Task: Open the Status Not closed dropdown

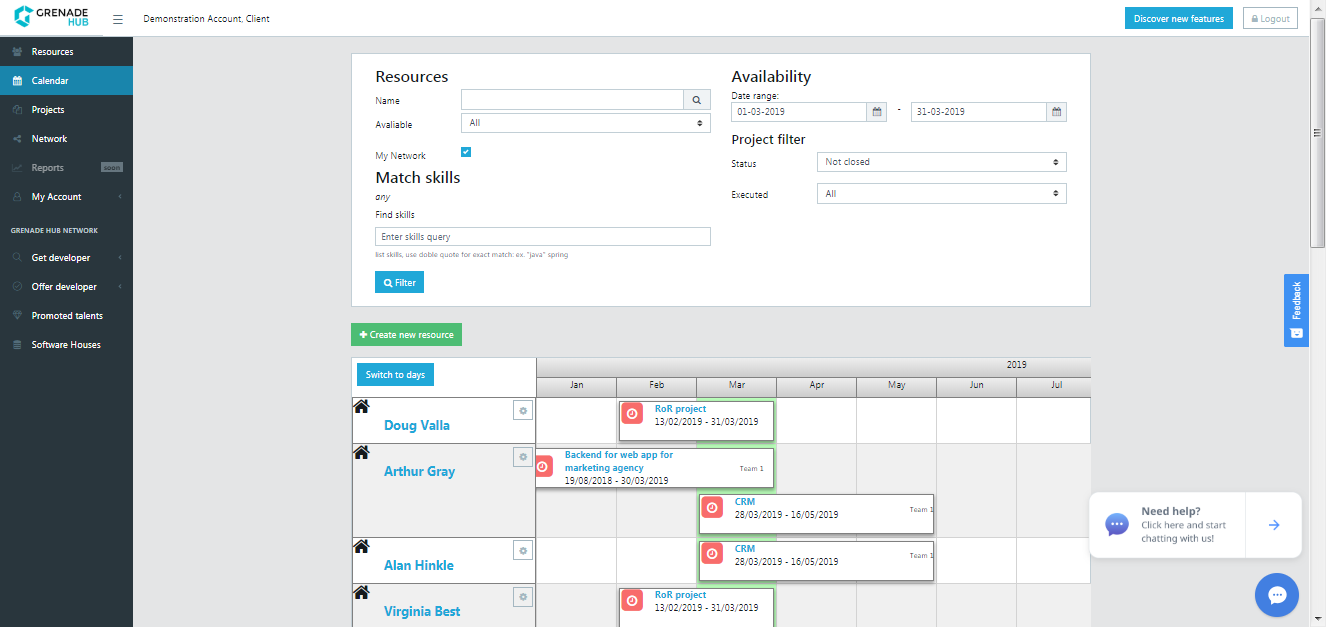Action: point(942,162)
